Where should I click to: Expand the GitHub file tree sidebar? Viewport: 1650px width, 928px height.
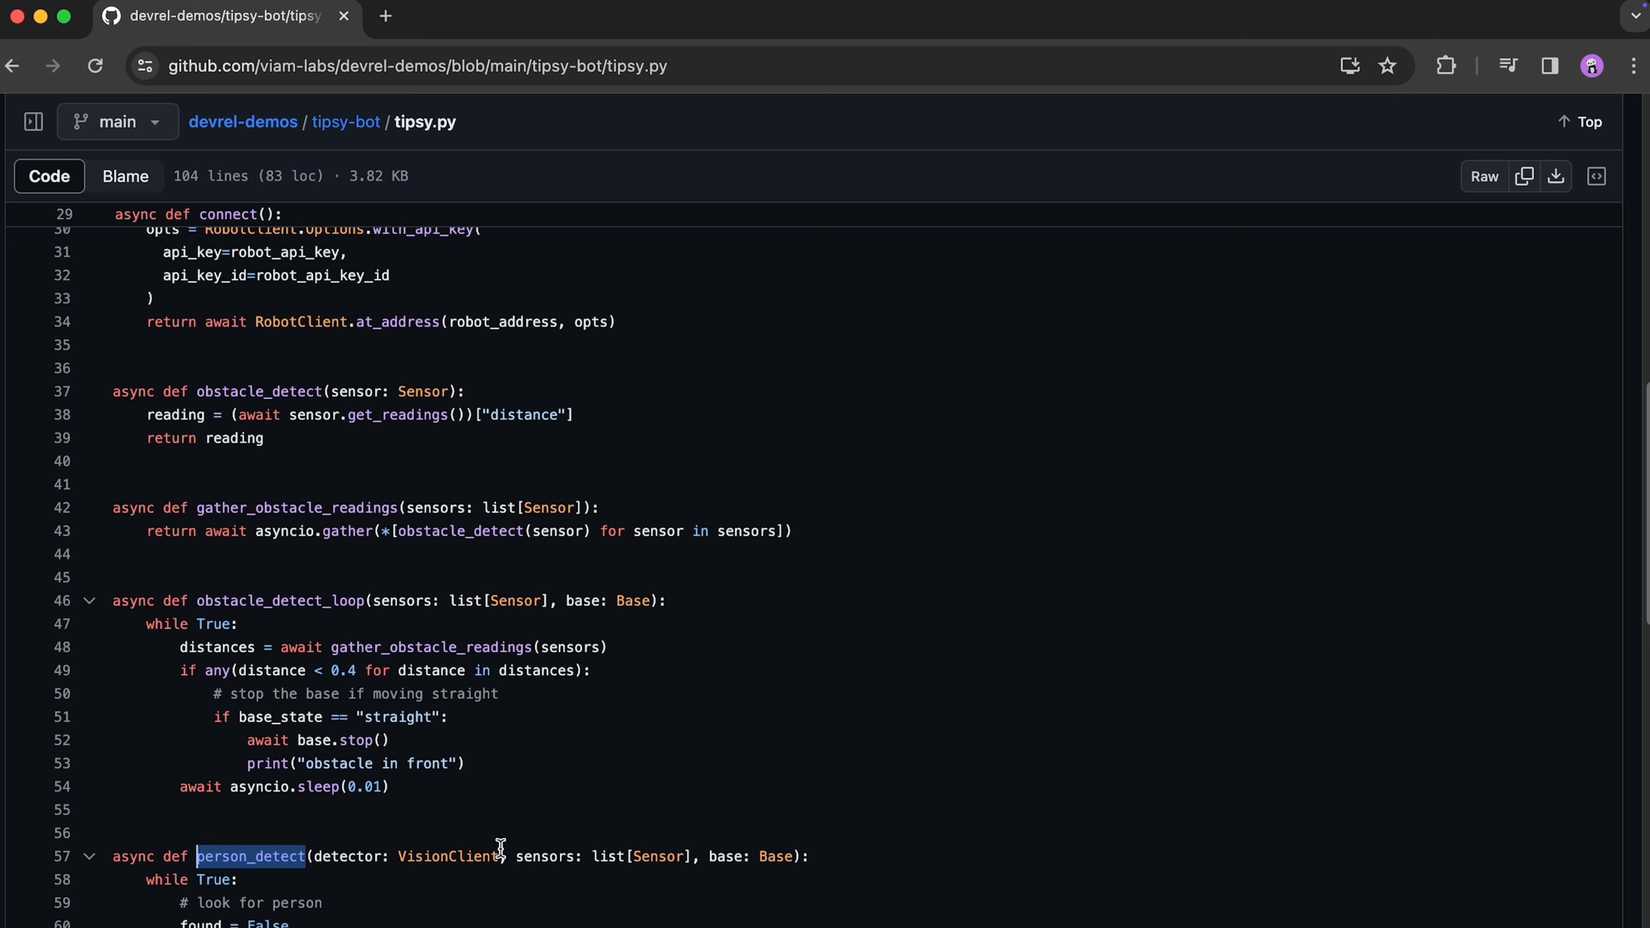point(33,122)
